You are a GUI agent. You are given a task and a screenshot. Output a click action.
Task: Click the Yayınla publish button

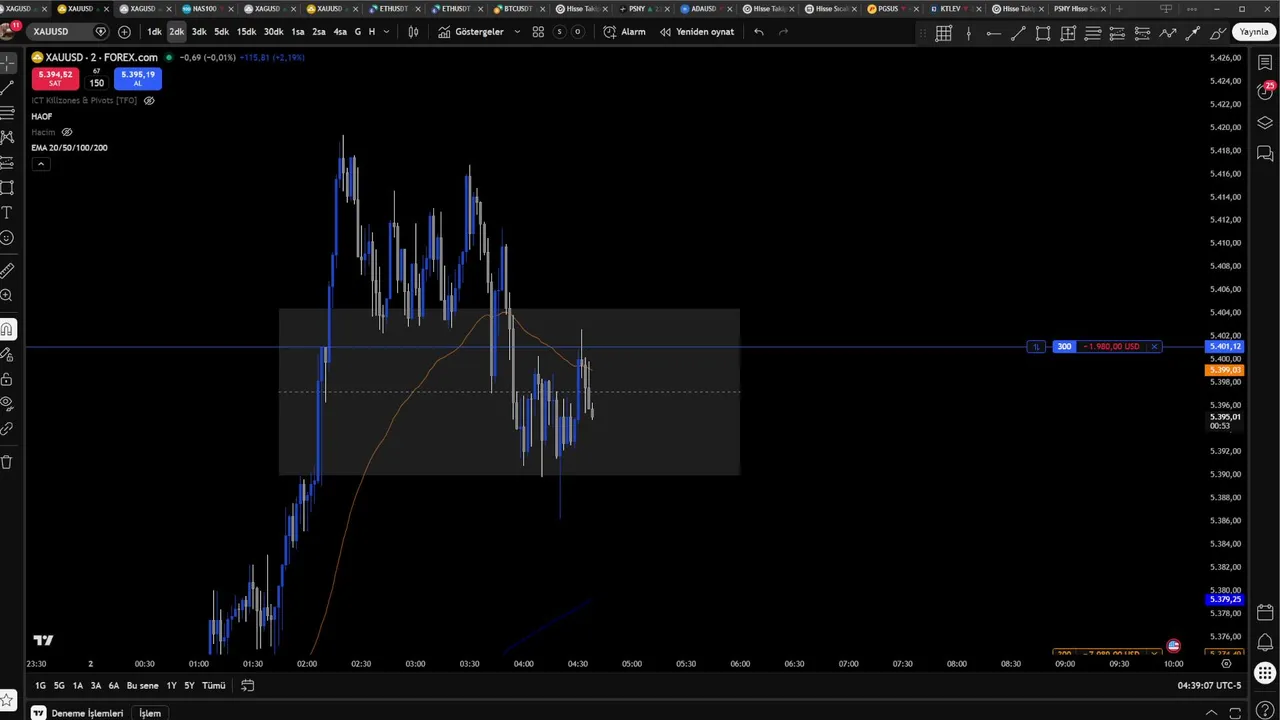(x=1254, y=32)
